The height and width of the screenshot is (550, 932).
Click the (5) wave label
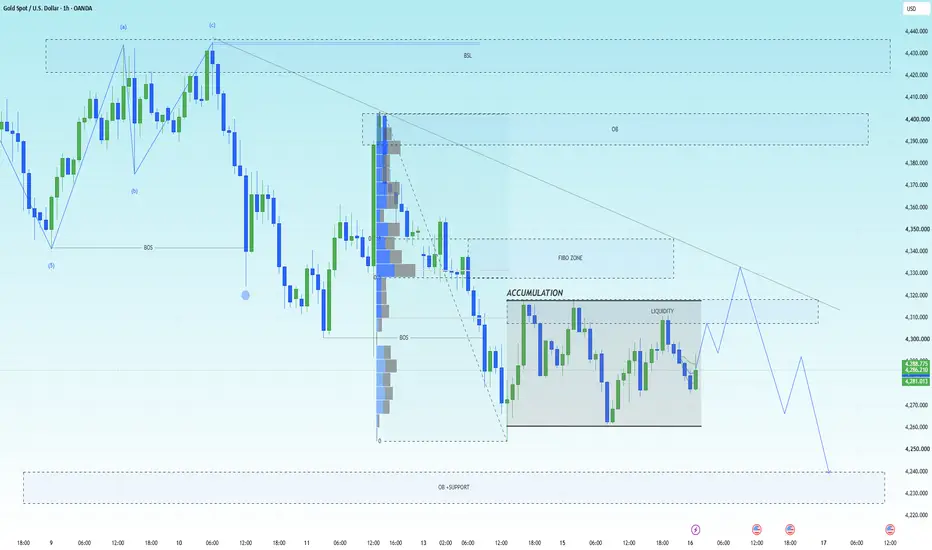click(x=51, y=266)
